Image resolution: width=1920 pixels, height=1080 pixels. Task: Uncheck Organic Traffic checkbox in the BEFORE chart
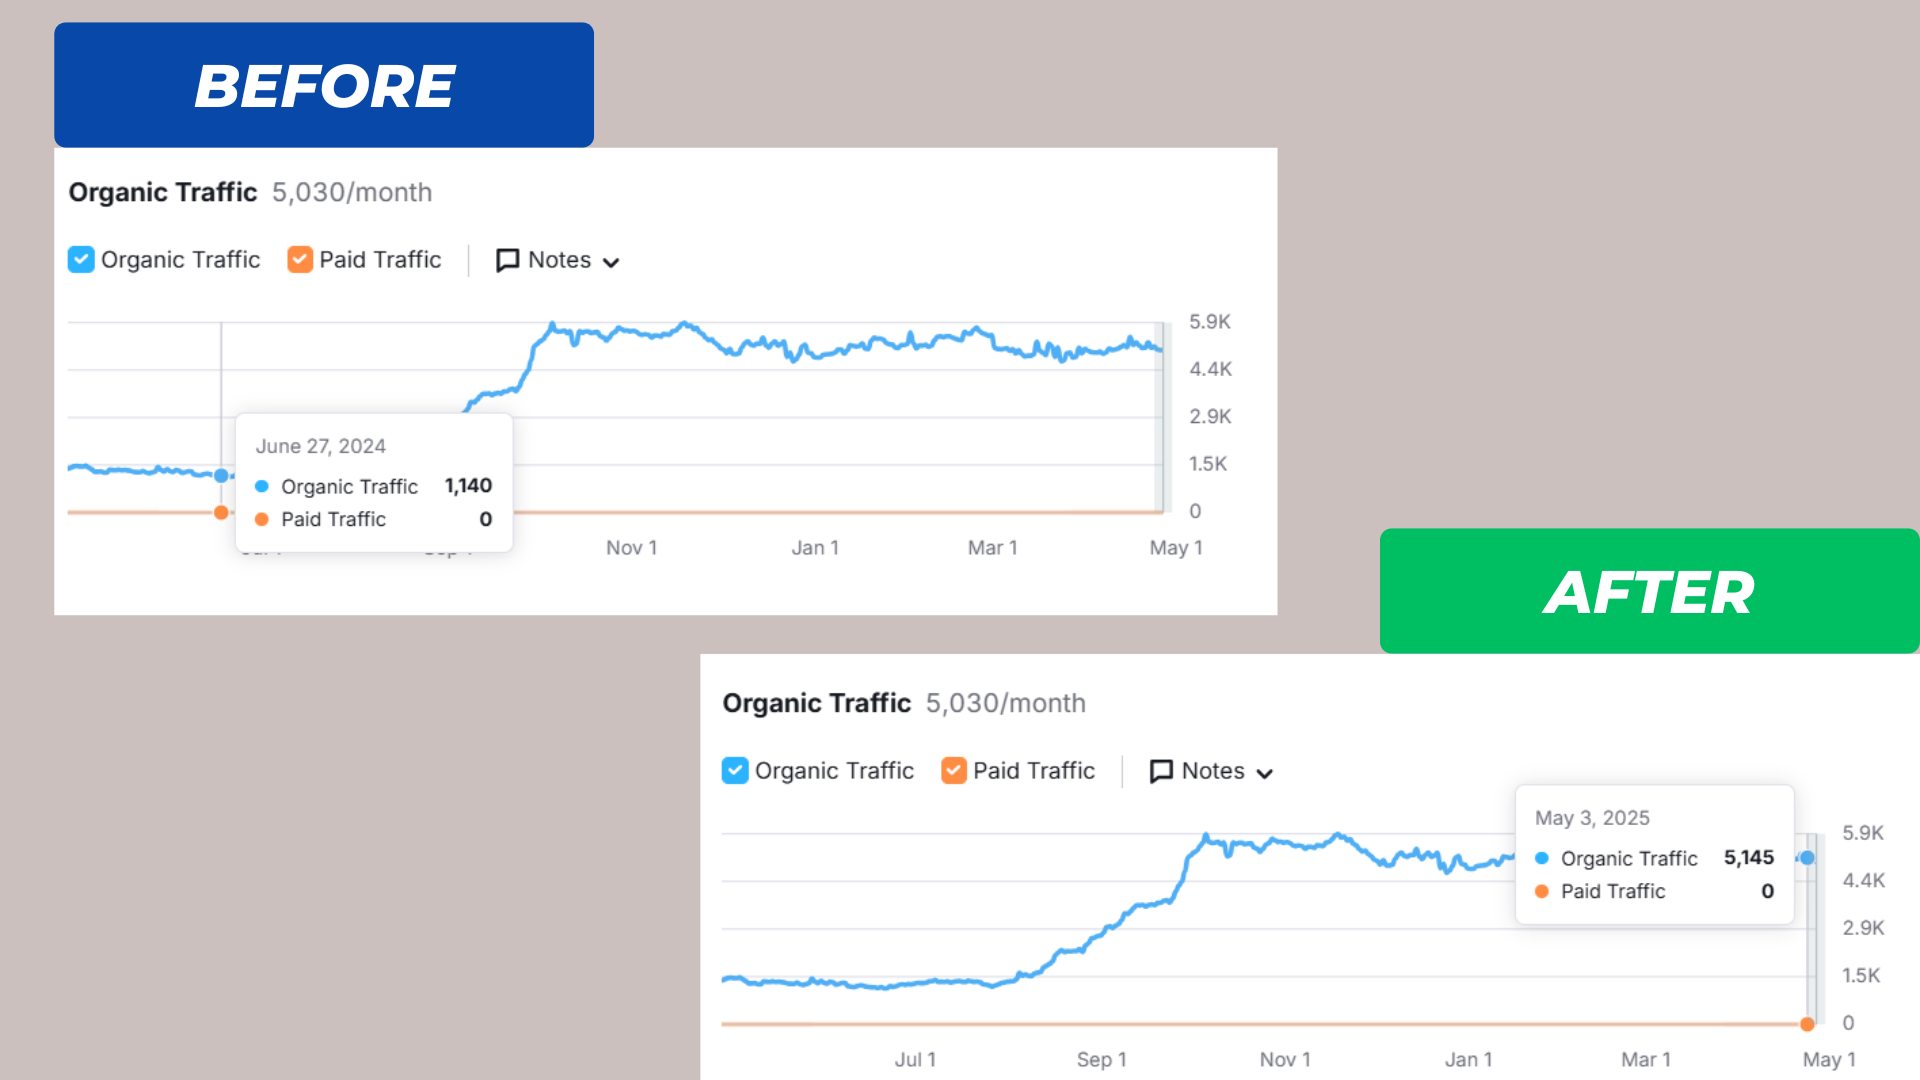(x=81, y=260)
